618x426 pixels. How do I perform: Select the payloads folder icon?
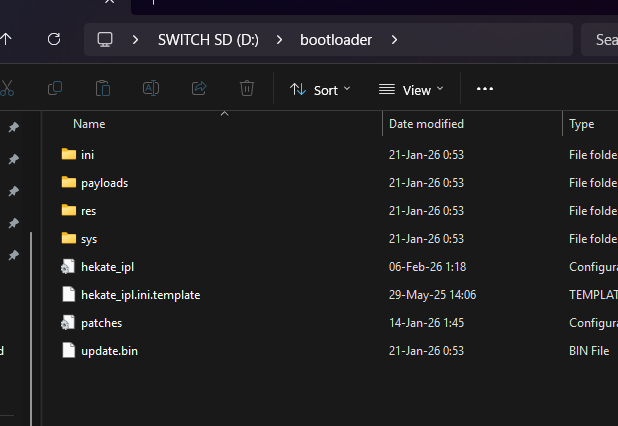tap(69, 182)
